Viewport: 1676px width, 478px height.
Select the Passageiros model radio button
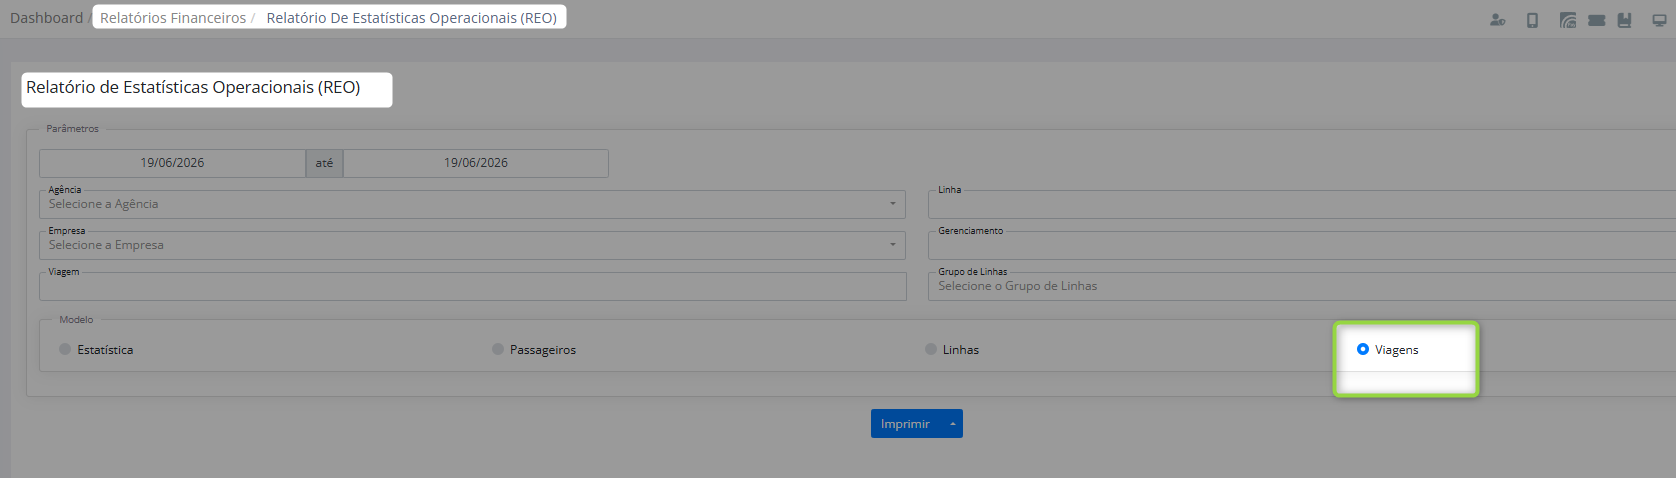click(498, 349)
